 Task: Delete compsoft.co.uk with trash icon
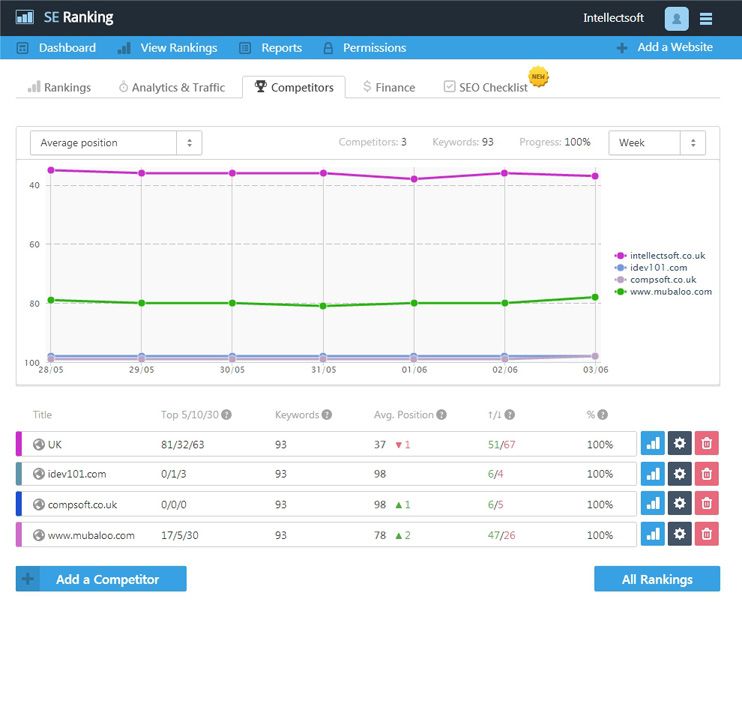707,503
